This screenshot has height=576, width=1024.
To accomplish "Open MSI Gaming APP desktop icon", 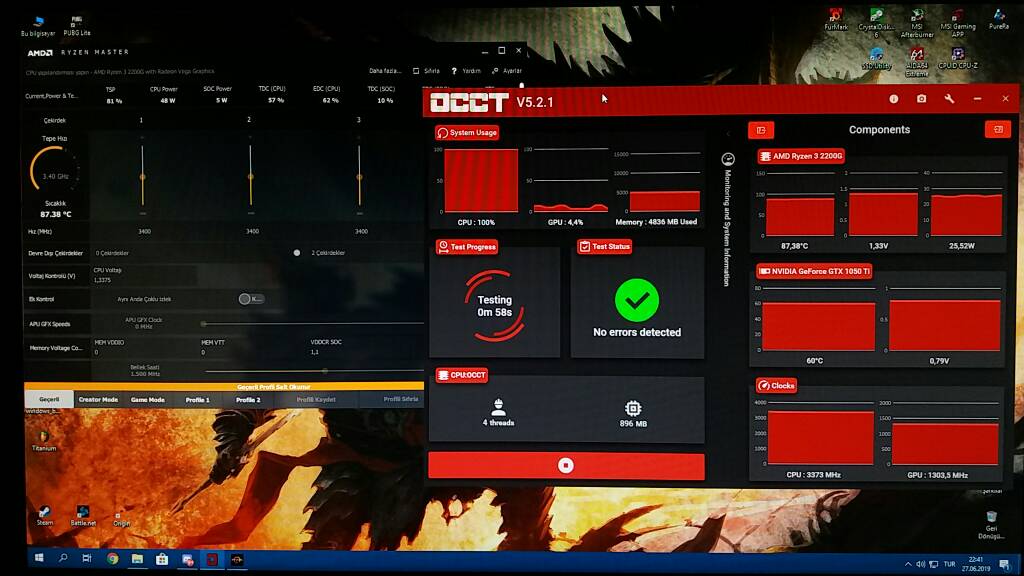I will tap(958, 23).
